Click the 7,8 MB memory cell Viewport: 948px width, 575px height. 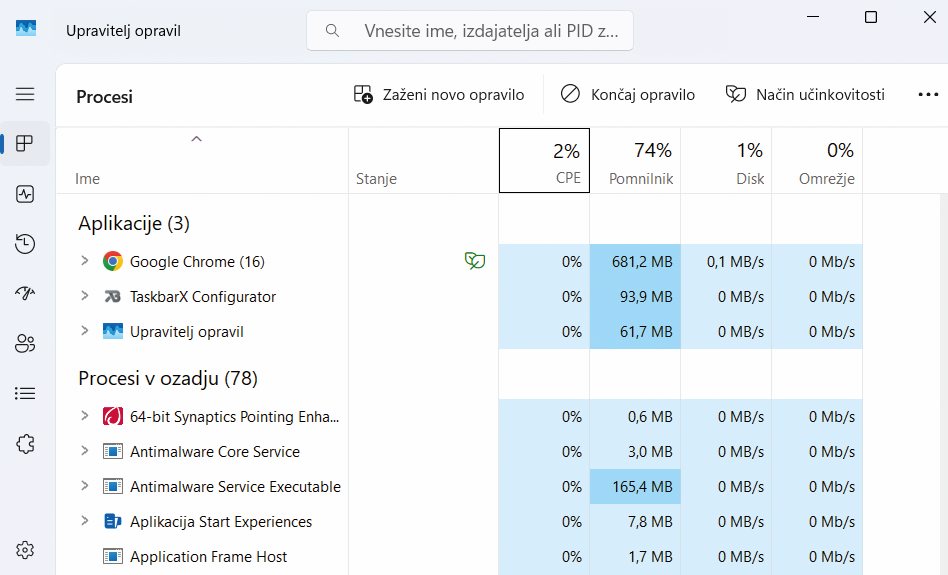[635, 522]
